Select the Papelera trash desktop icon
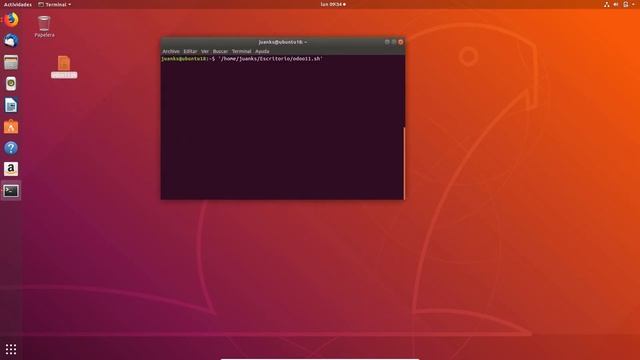 (44, 27)
